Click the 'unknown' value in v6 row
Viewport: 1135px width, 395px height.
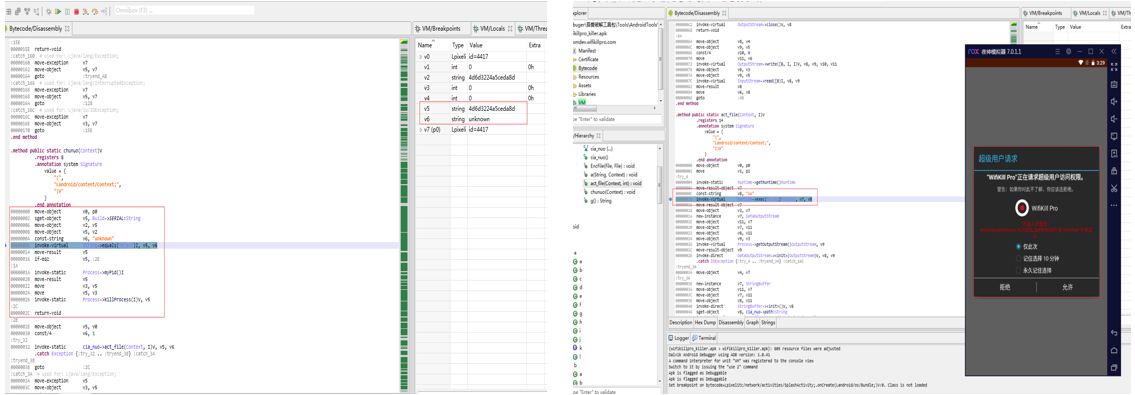tap(480, 118)
